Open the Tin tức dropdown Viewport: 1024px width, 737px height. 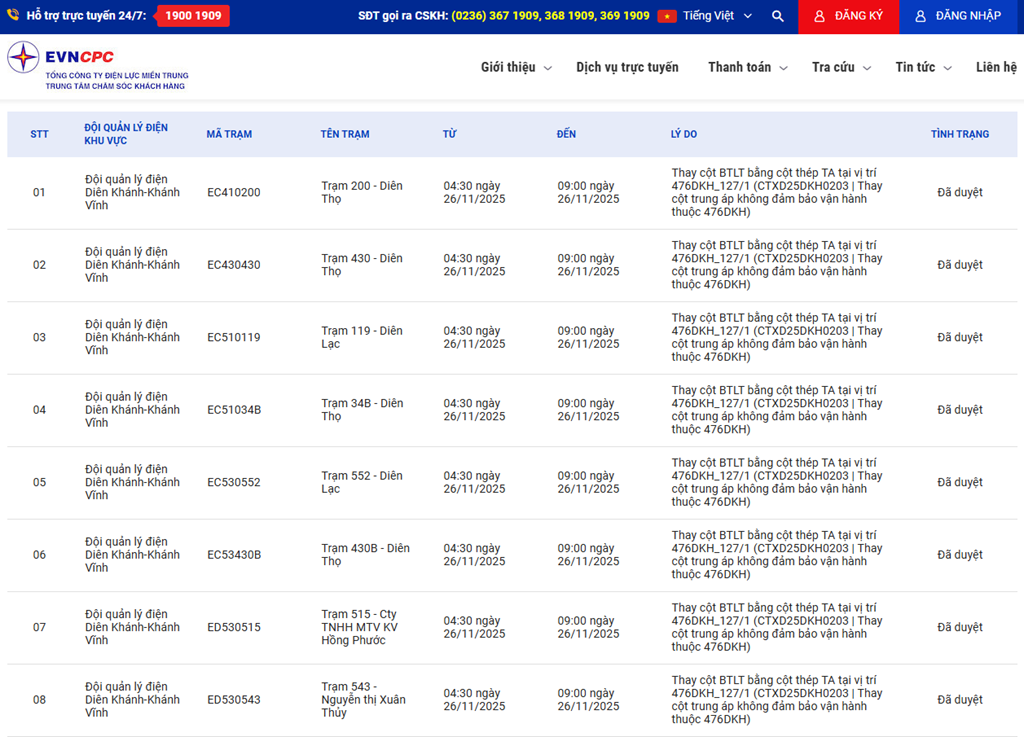(x=923, y=68)
